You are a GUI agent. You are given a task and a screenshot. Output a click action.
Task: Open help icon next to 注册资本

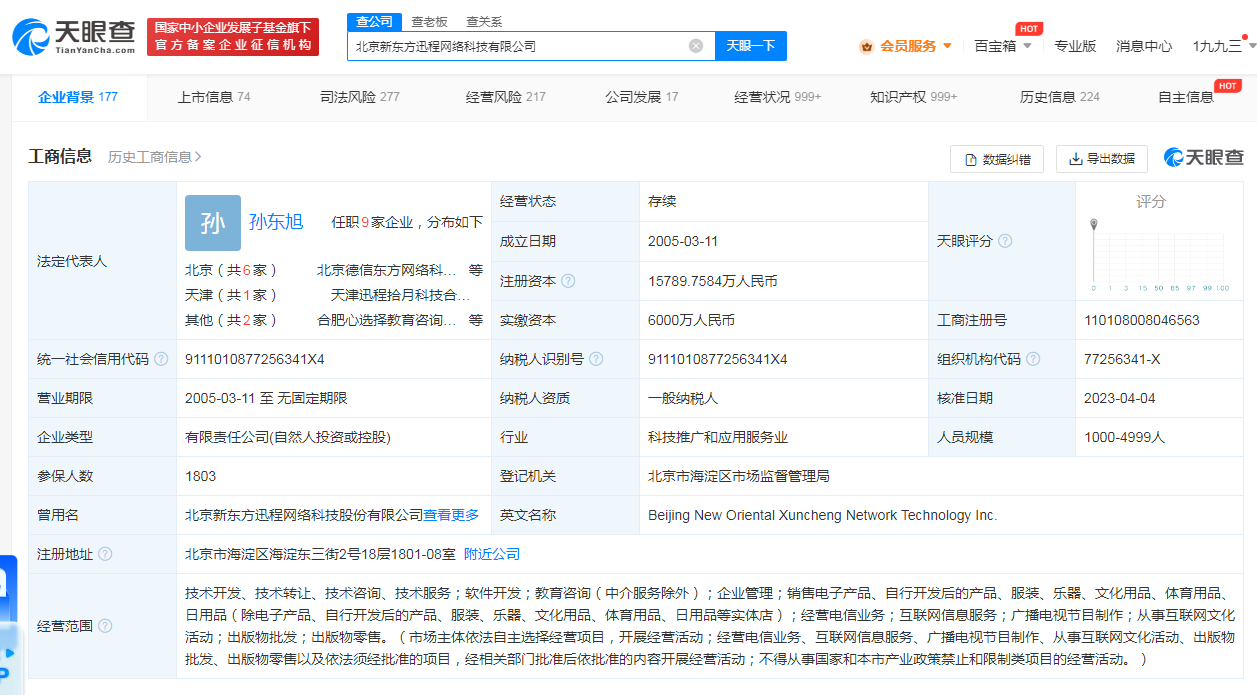click(568, 281)
